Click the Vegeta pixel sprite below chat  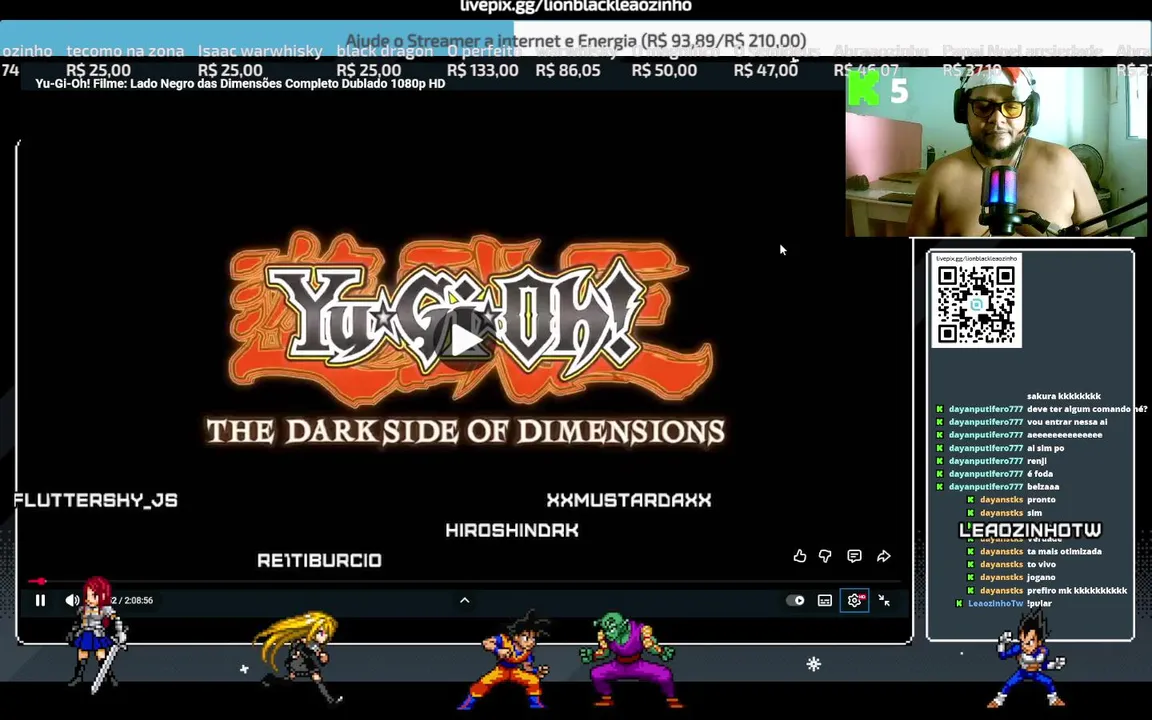click(x=1028, y=658)
